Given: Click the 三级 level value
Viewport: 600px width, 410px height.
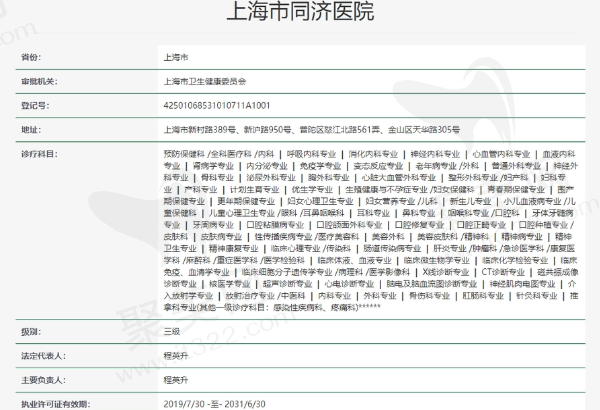Looking at the screenshot, I should click(x=172, y=332).
